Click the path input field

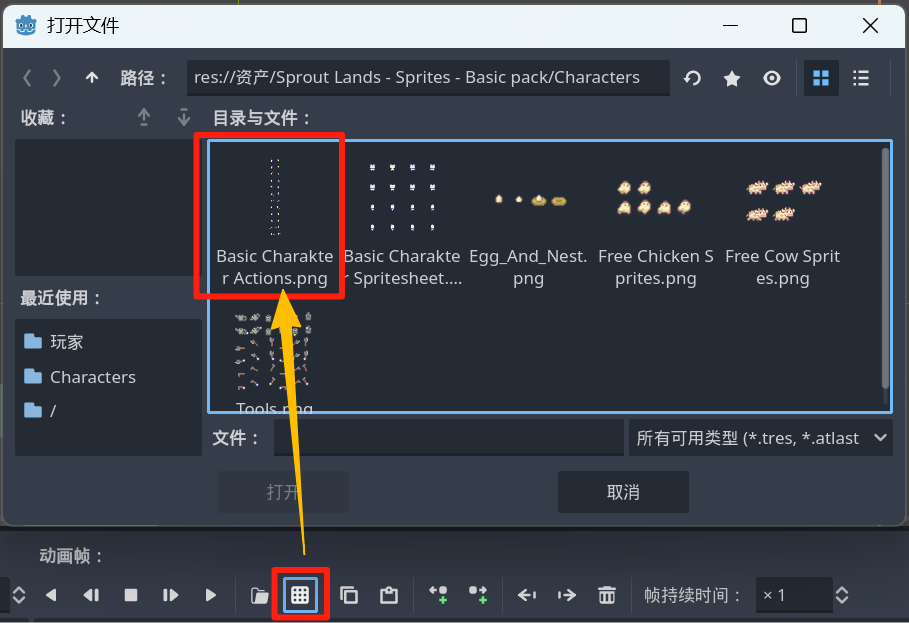pos(428,78)
